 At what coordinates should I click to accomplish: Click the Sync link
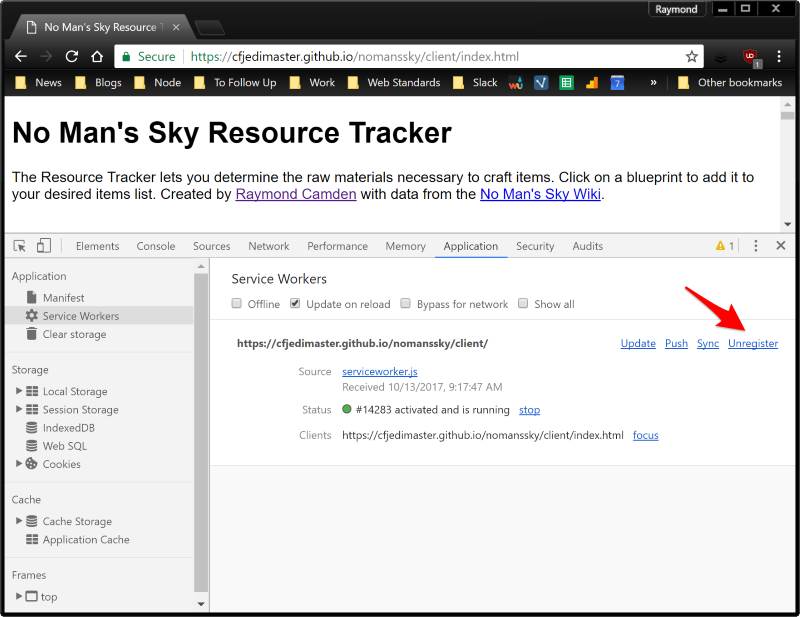click(708, 343)
